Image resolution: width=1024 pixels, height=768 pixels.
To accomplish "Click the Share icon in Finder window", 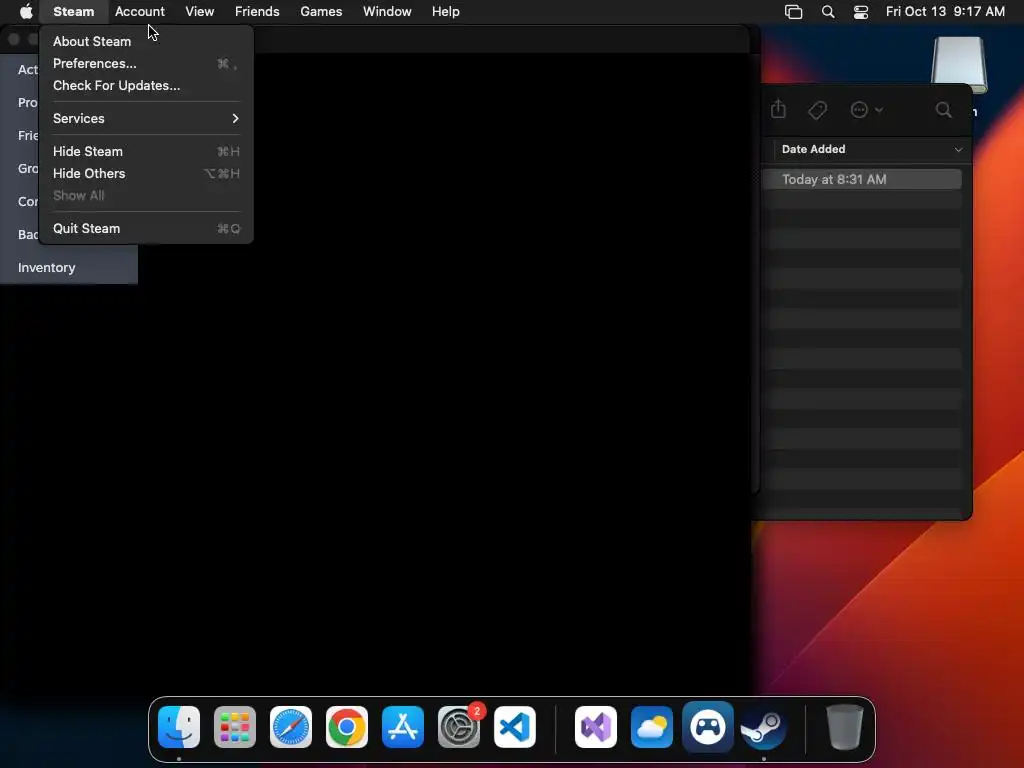I will [x=778, y=109].
